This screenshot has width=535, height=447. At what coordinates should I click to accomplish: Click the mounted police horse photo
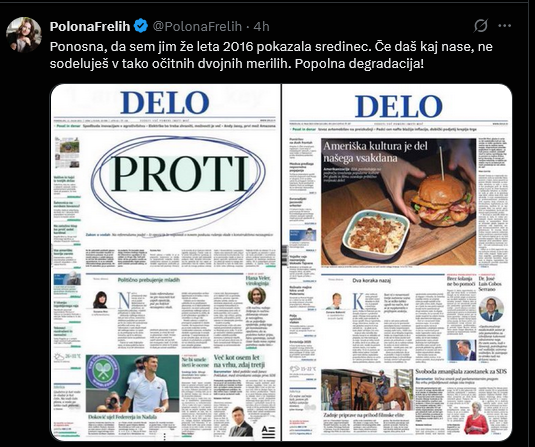367,390
